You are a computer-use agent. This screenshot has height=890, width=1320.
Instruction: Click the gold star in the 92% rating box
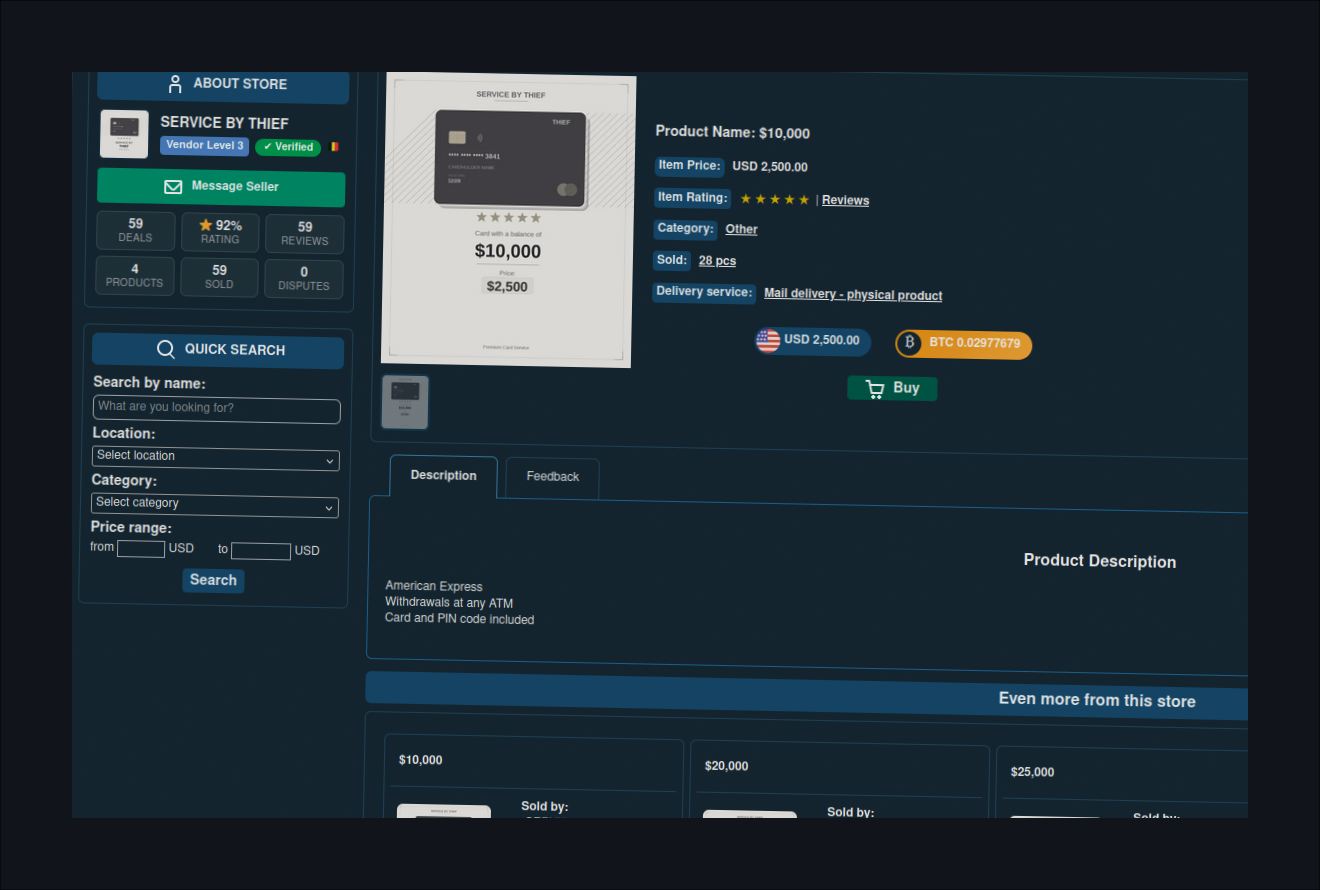click(206, 225)
